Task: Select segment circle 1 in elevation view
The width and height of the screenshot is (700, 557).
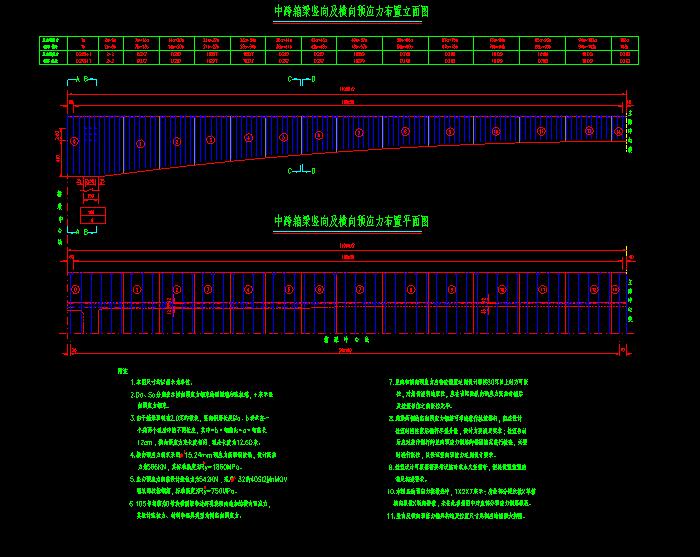Action: pos(140,144)
